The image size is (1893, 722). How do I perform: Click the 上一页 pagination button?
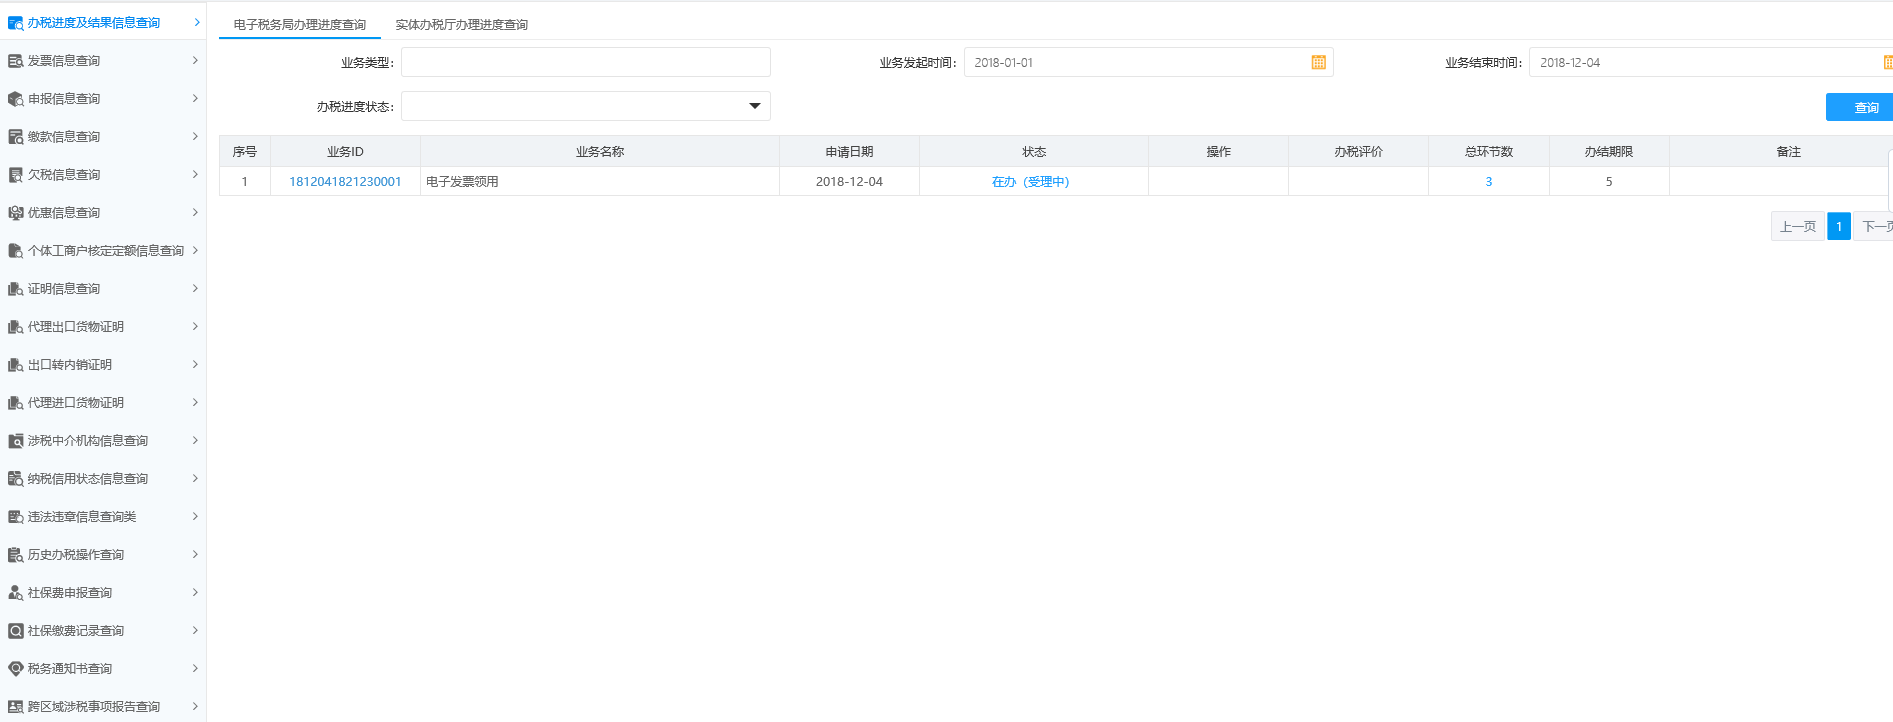(1797, 227)
